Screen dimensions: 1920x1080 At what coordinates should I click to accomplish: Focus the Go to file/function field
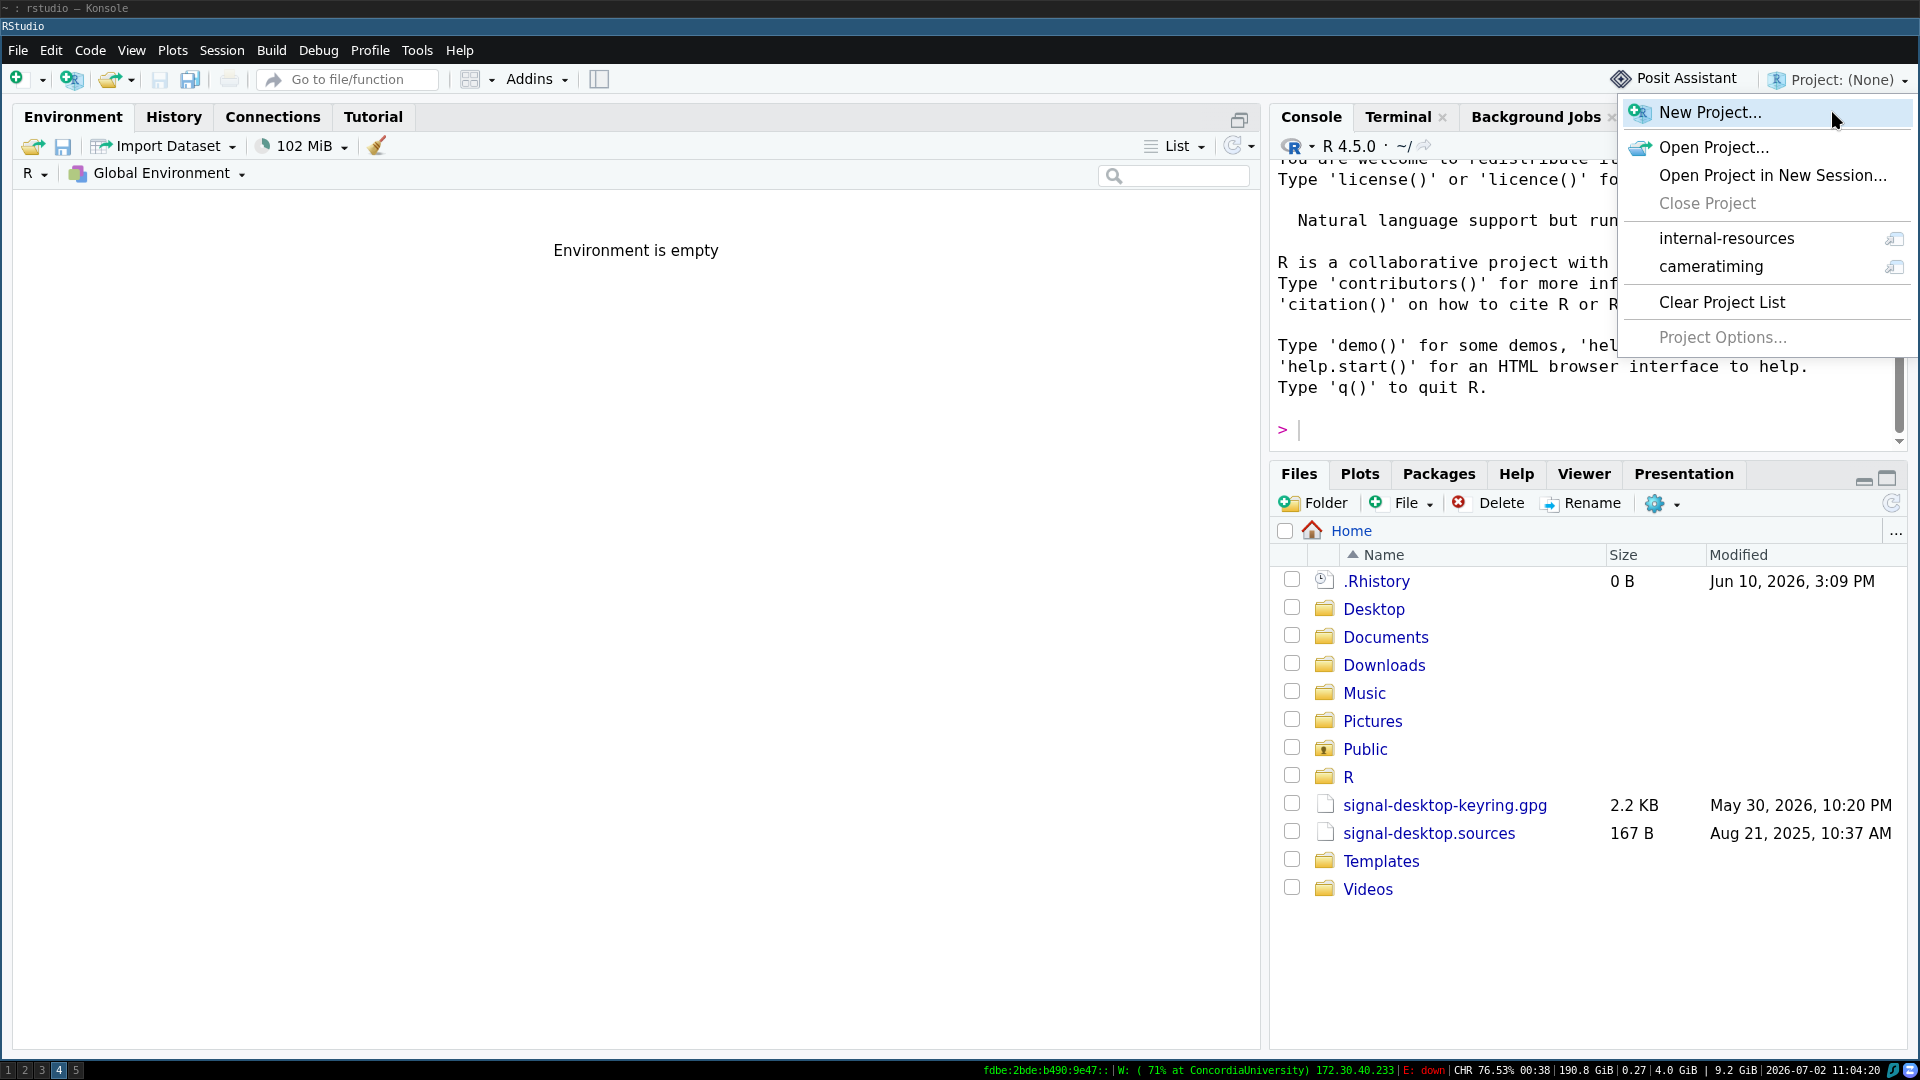coord(348,79)
